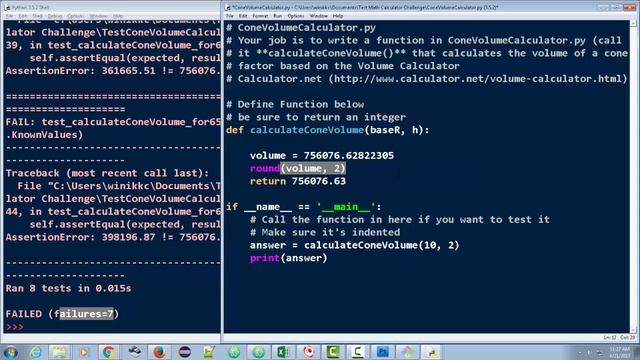Open Window menu in the editor window

[x=318, y=16]
